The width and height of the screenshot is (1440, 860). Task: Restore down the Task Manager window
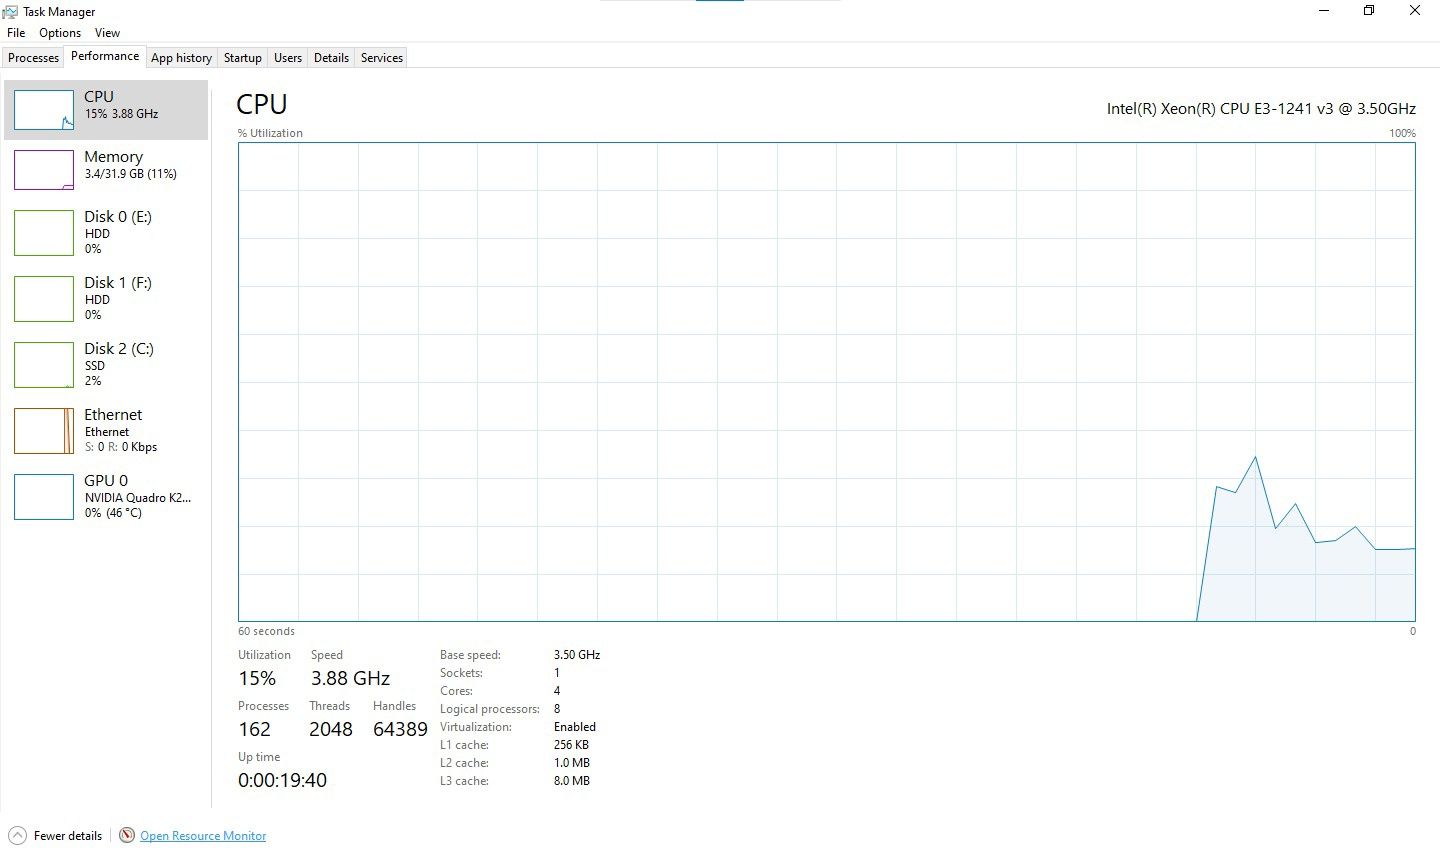point(1369,11)
